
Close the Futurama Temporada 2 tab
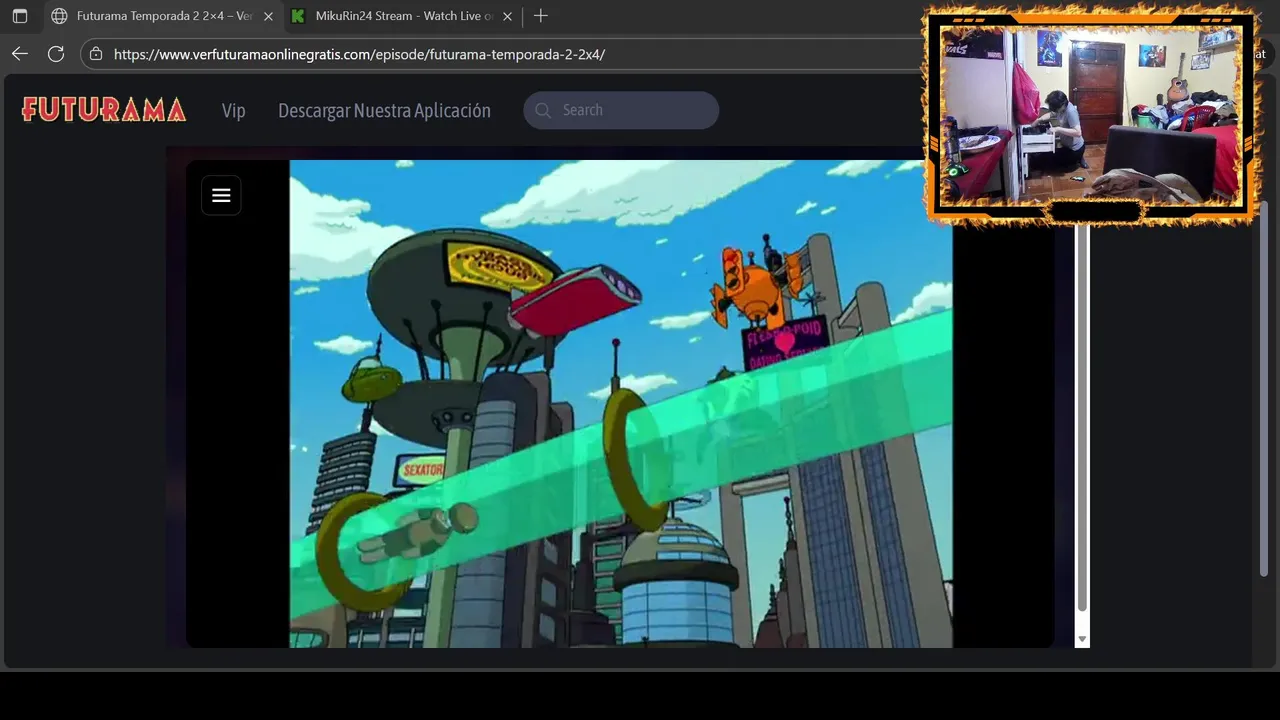pyautogui.click(x=268, y=16)
